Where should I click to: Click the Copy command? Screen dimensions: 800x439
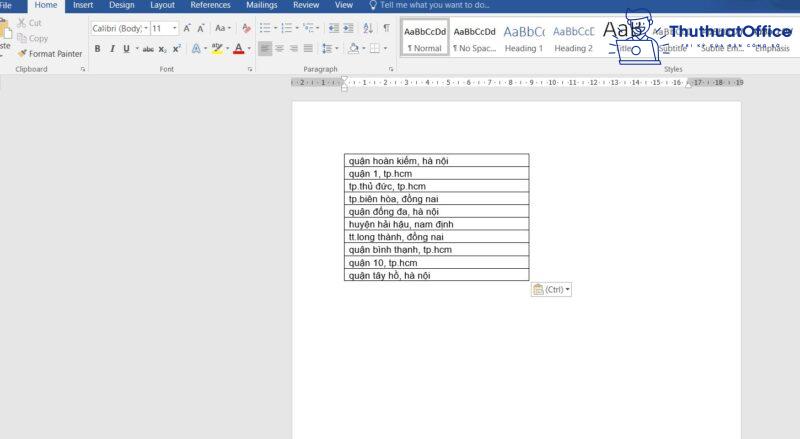click(x=33, y=38)
